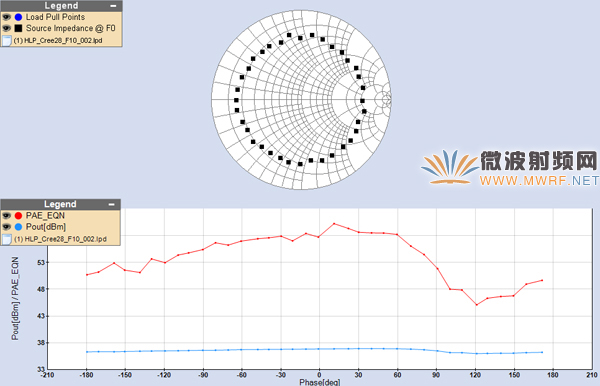This screenshot has height=386, width=600.
Task: Hide Load Pull Points using eye icon
Action: (x=6, y=17)
